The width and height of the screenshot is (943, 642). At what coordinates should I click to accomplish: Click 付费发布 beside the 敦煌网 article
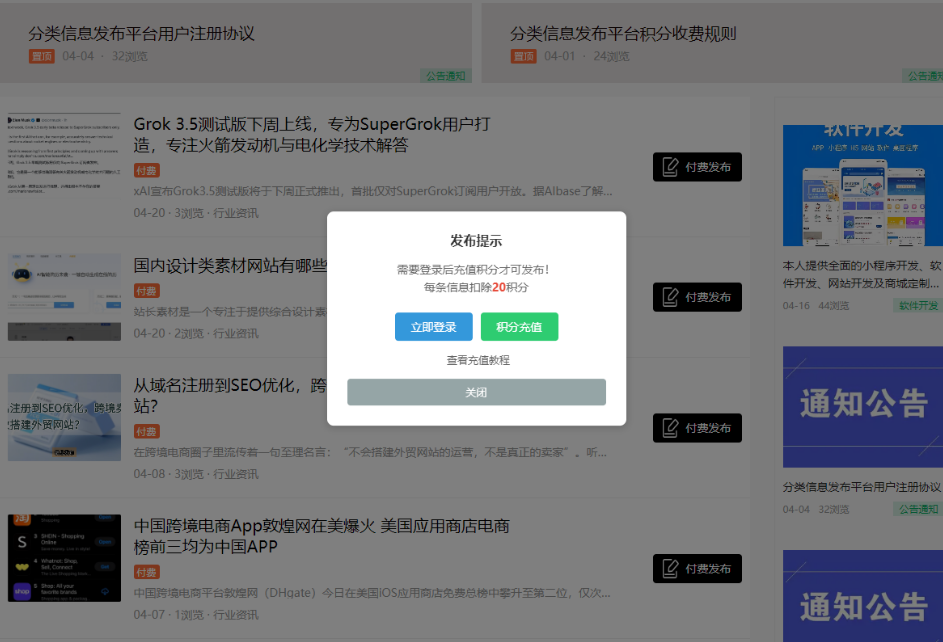(697, 569)
